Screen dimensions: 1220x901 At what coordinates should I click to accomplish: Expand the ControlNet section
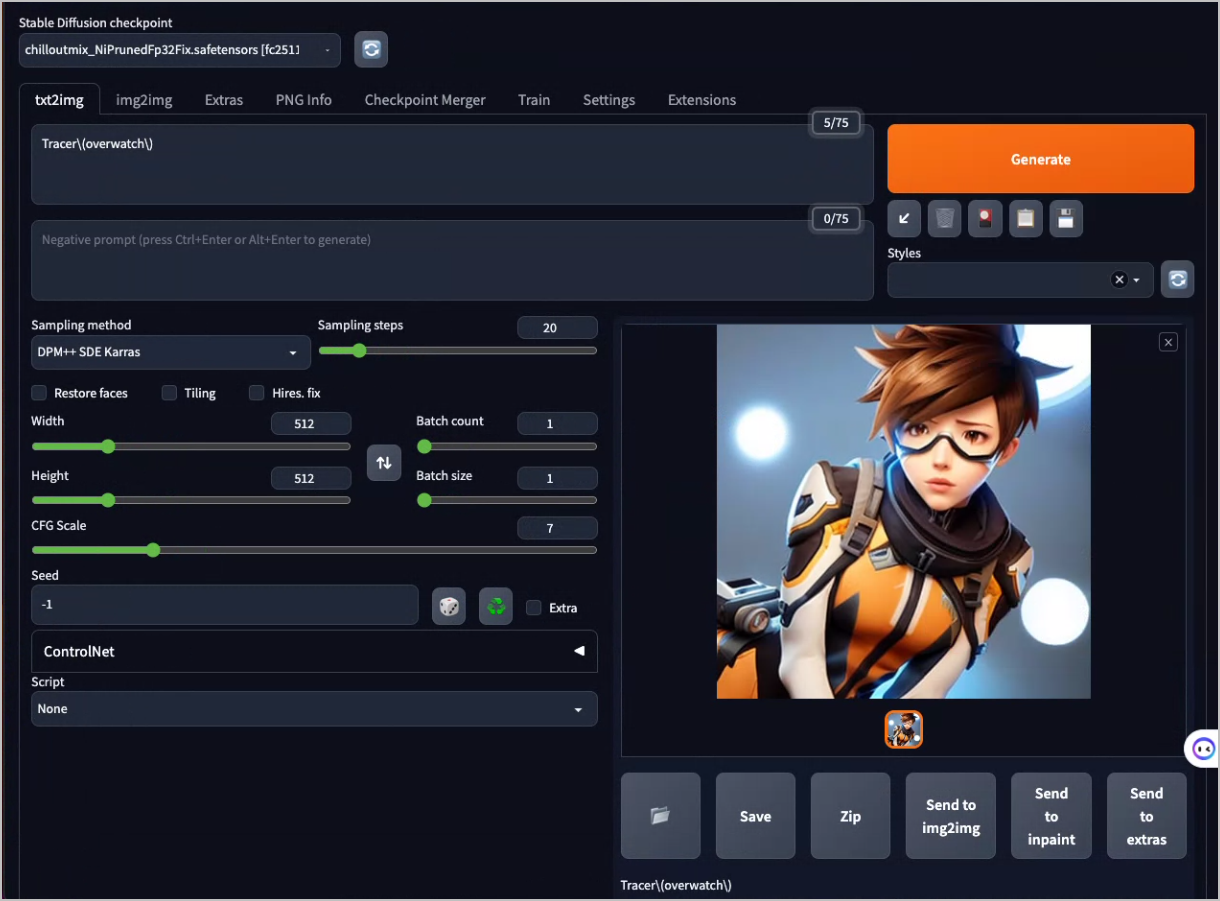[x=314, y=651]
